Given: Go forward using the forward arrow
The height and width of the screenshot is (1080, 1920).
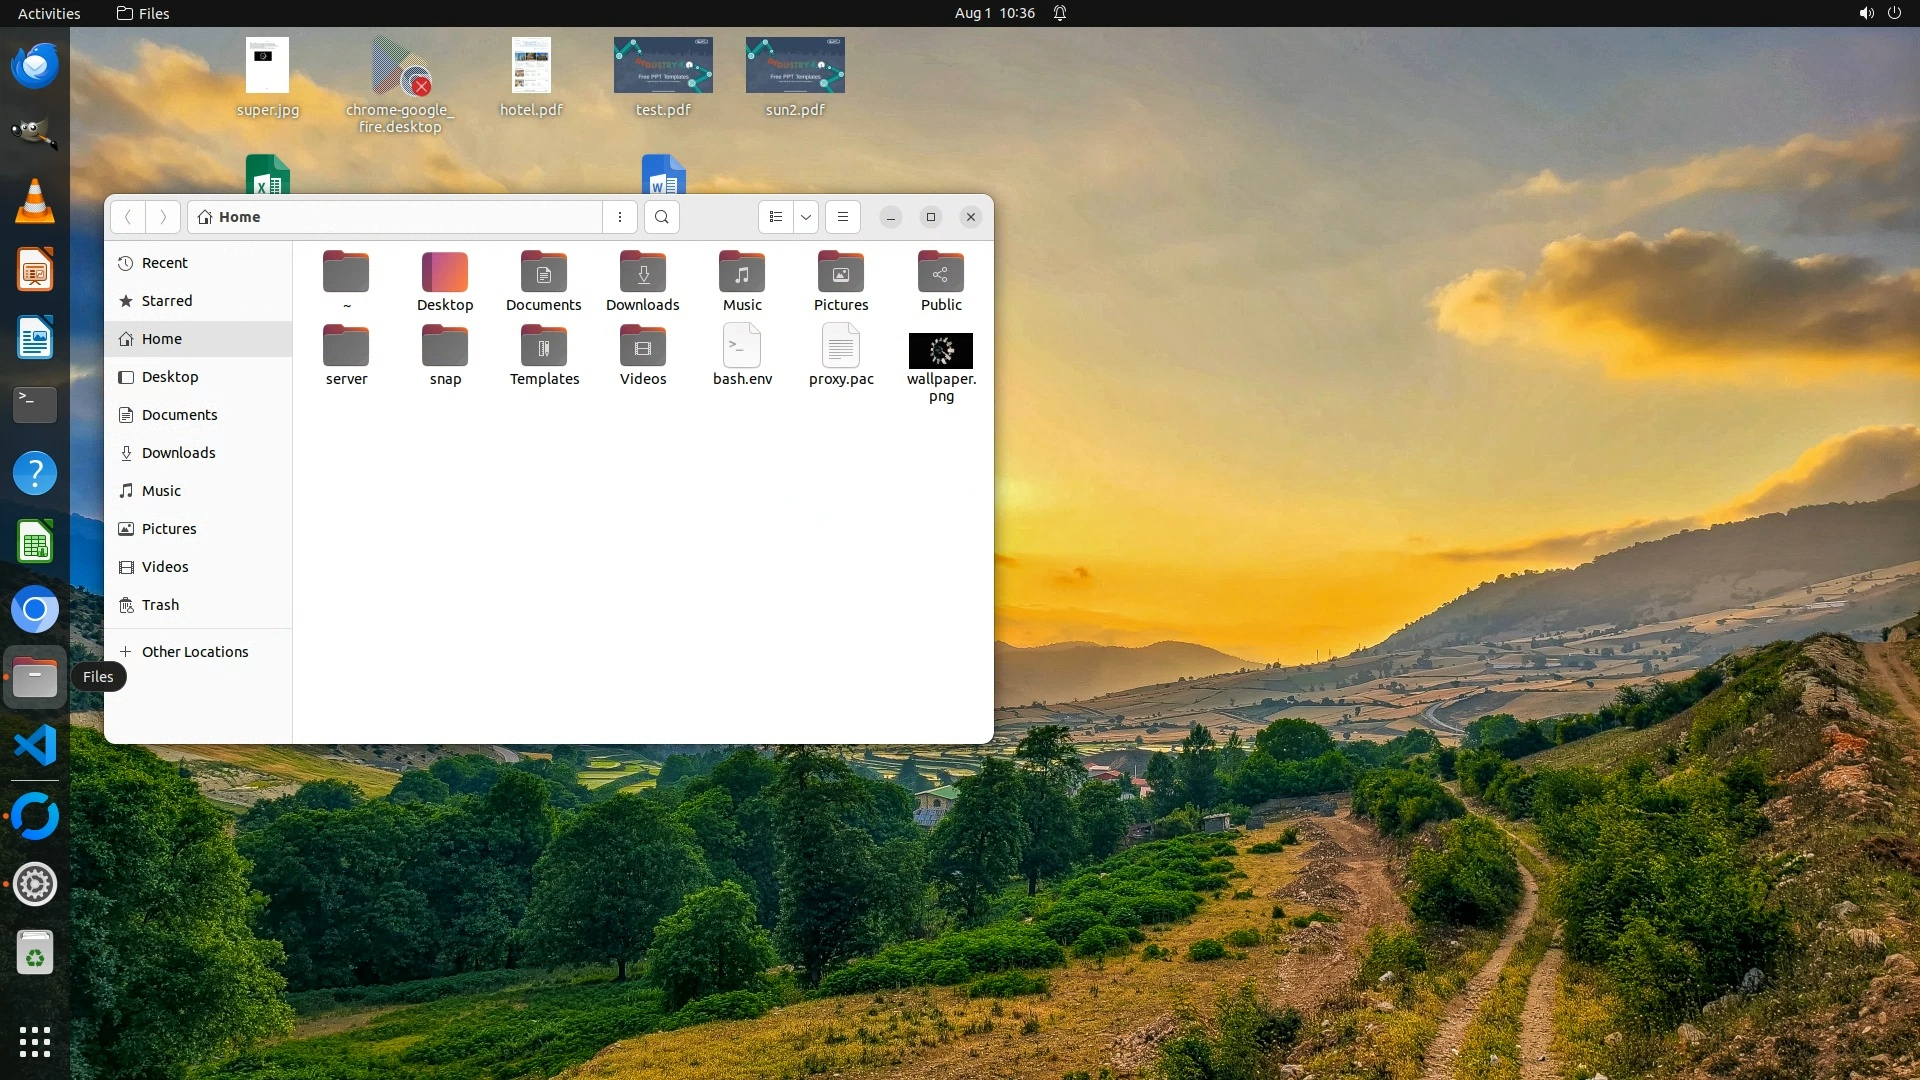Looking at the screenshot, I should (163, 217).
